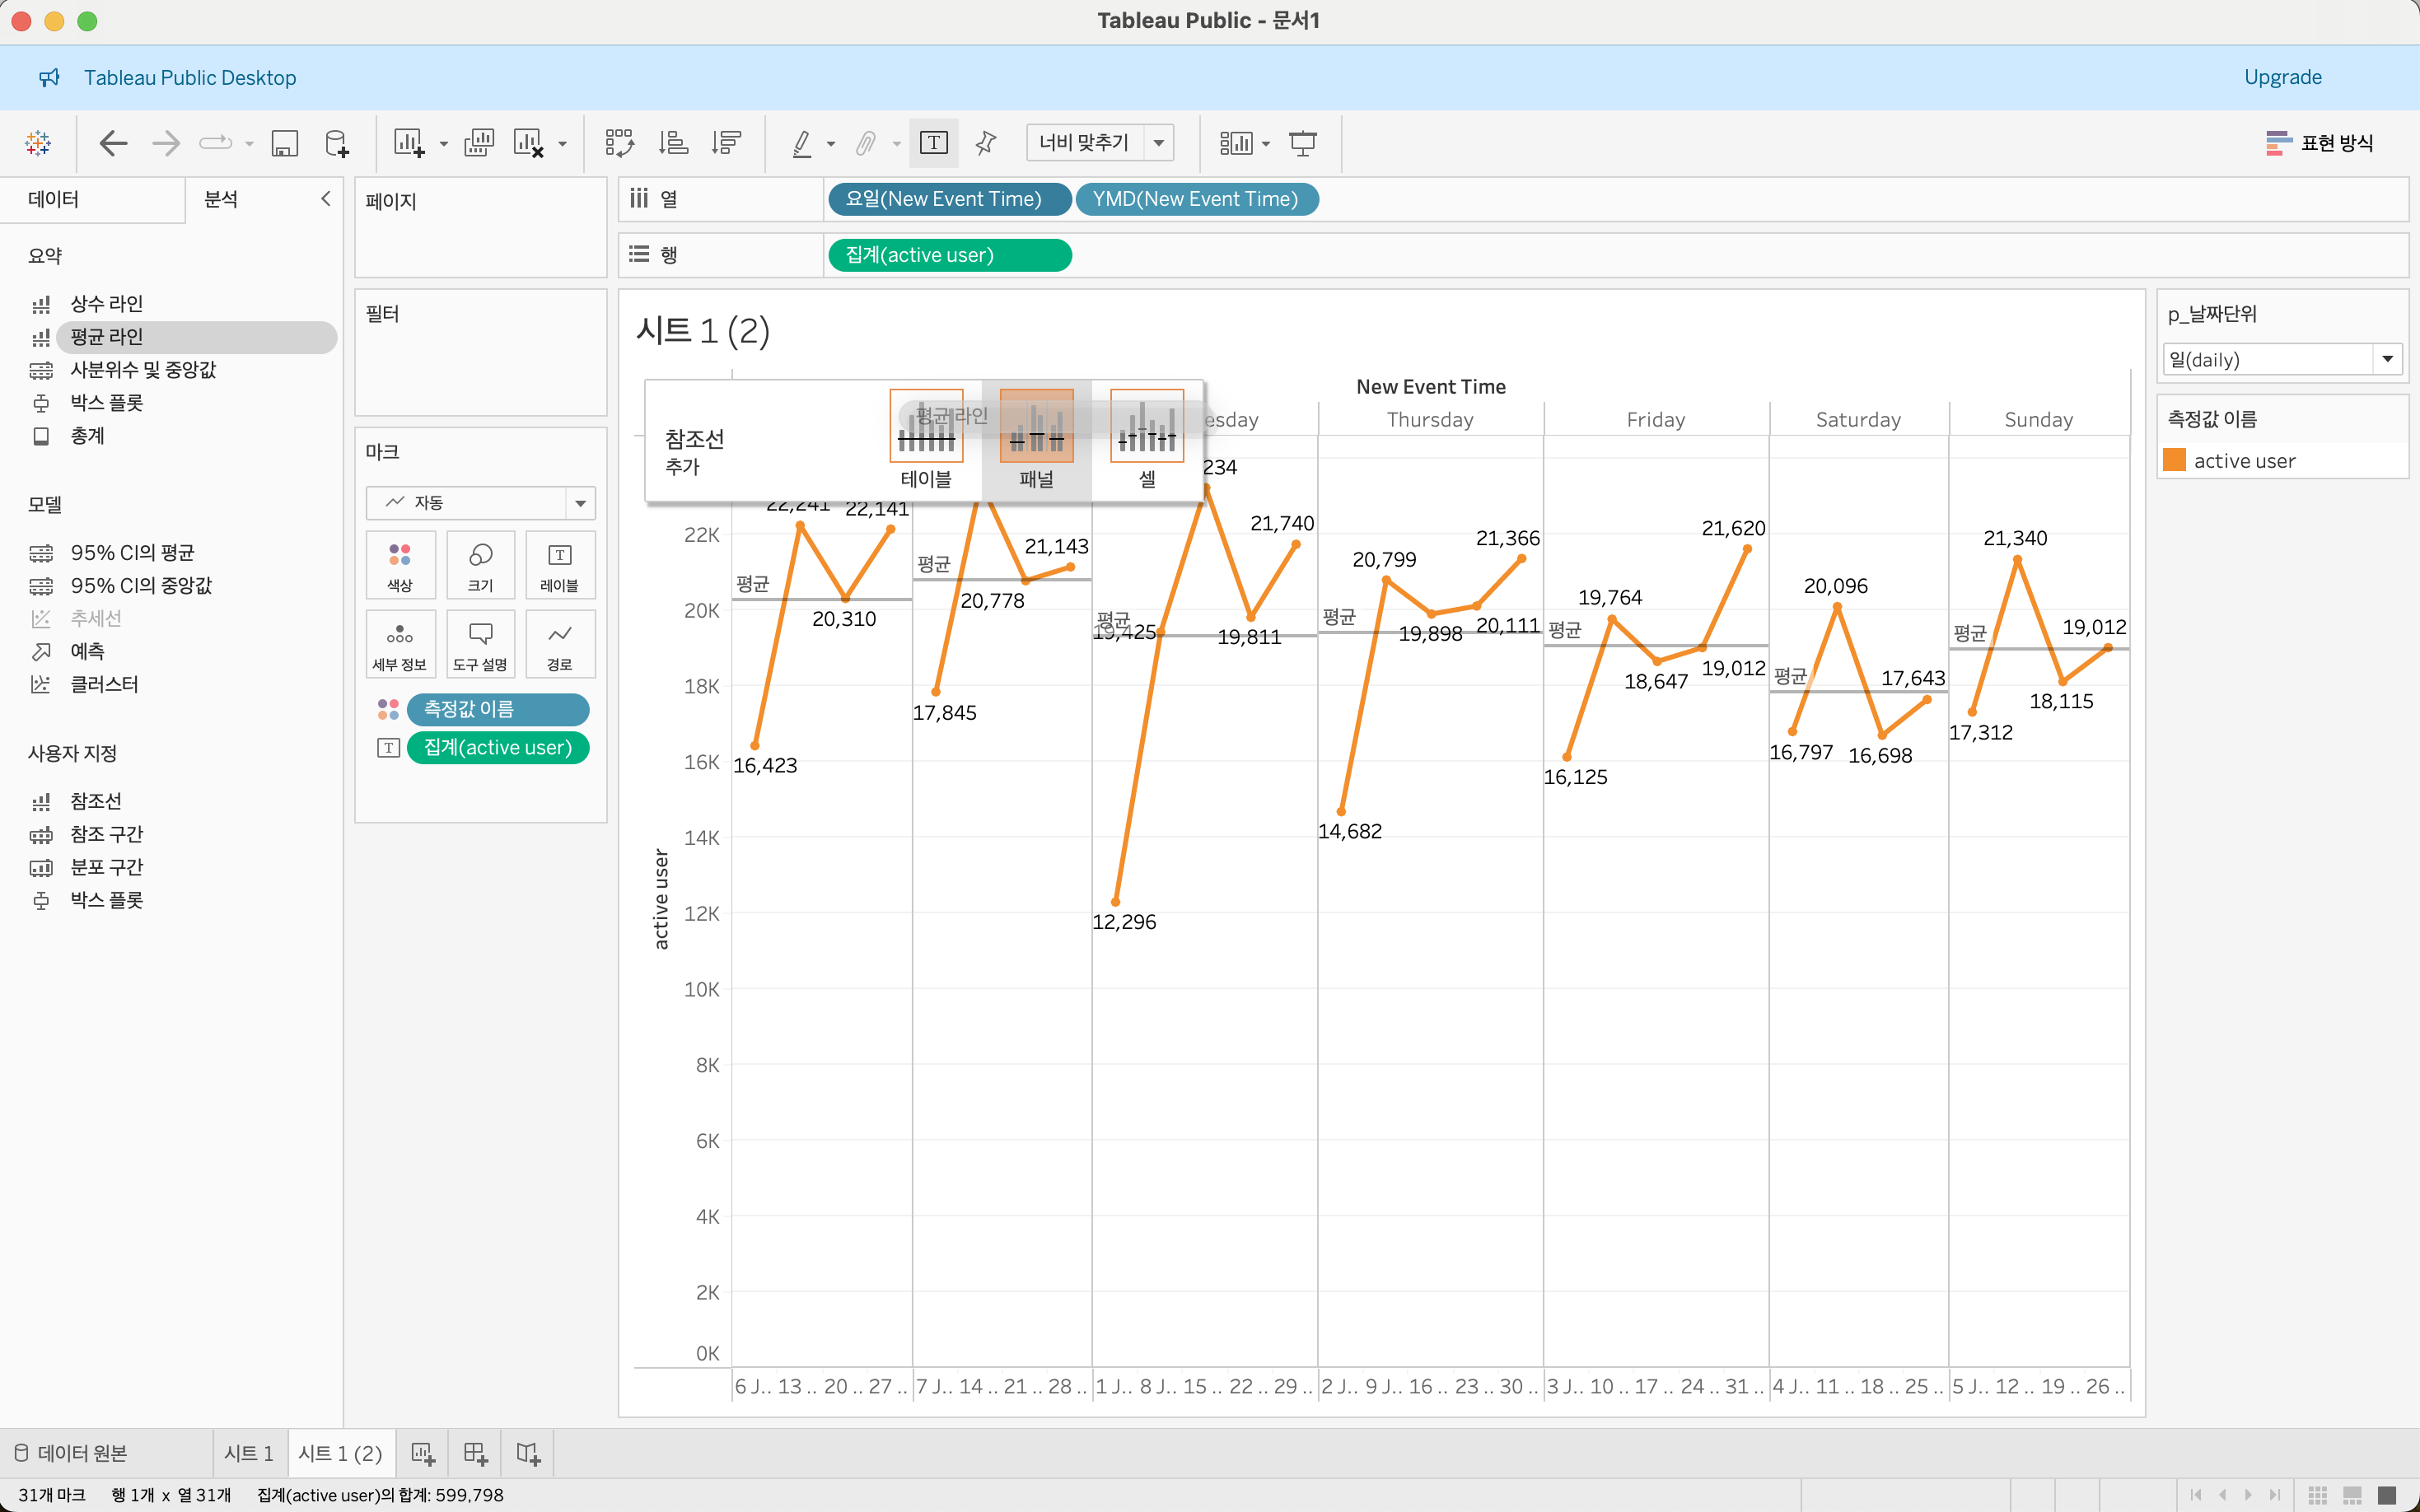Select 추세선 item in the analytics pane
Viewport: 2420px width, 1512px height.
point(95,618)
